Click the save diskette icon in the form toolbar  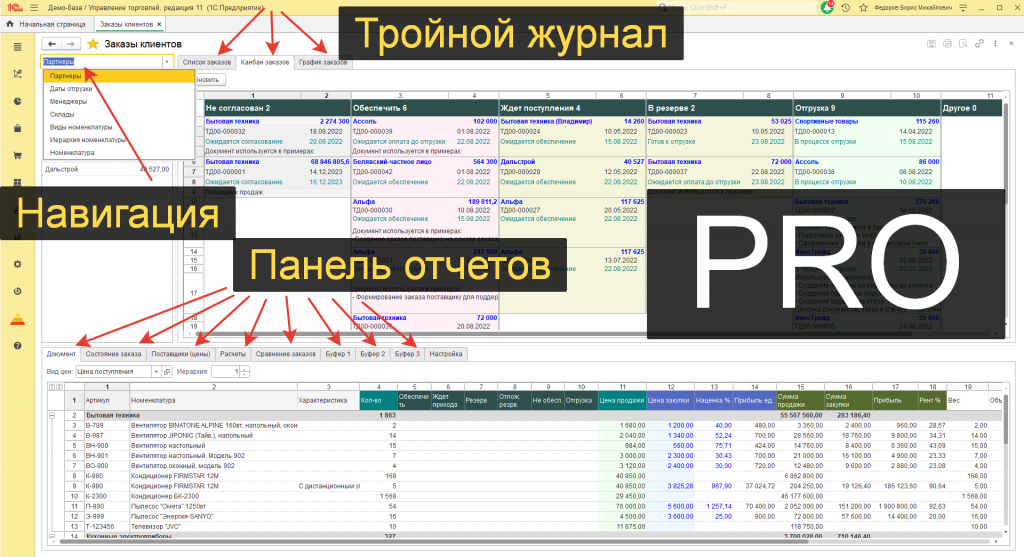coord(931,44)
